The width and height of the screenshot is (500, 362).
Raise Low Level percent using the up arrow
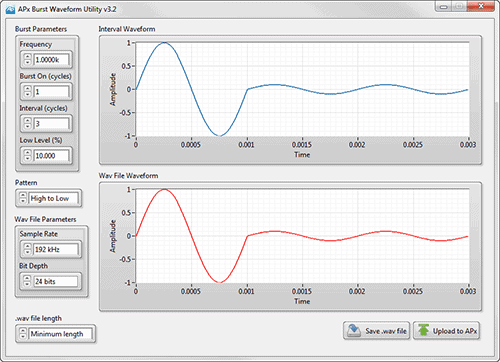click(28, 153)
